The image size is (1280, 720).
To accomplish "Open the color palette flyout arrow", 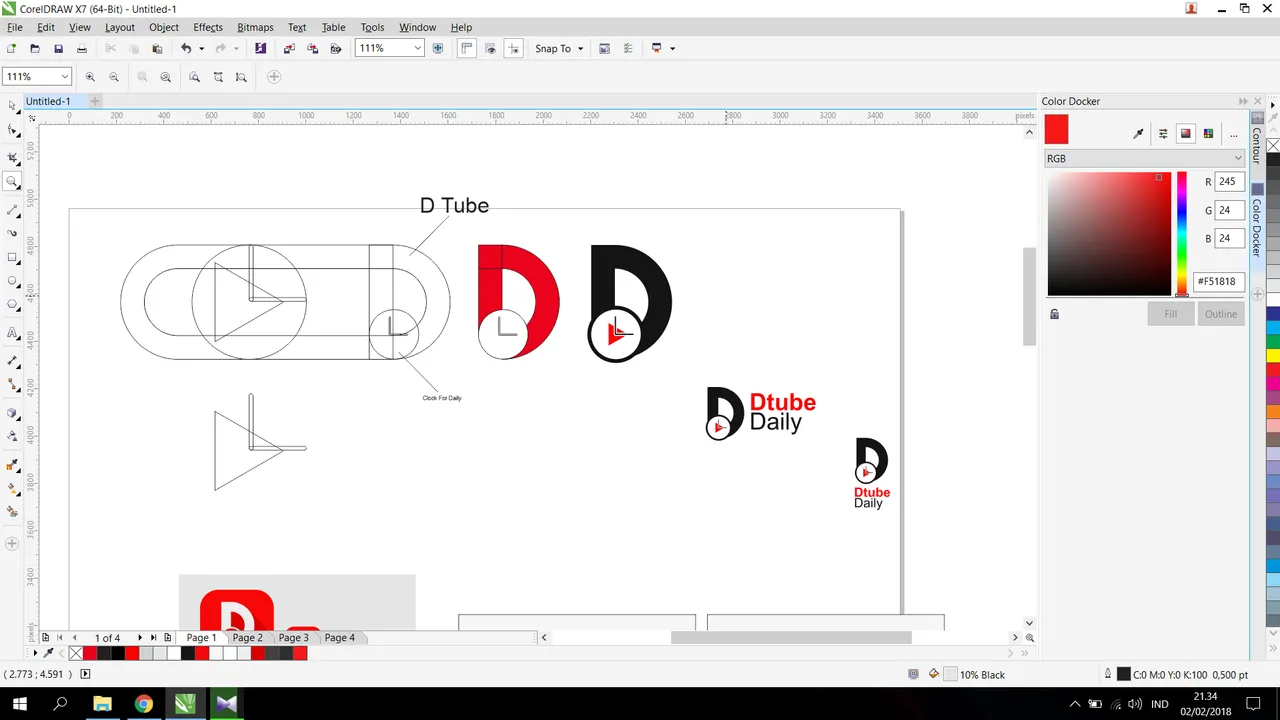I will tap(1273, 103).
